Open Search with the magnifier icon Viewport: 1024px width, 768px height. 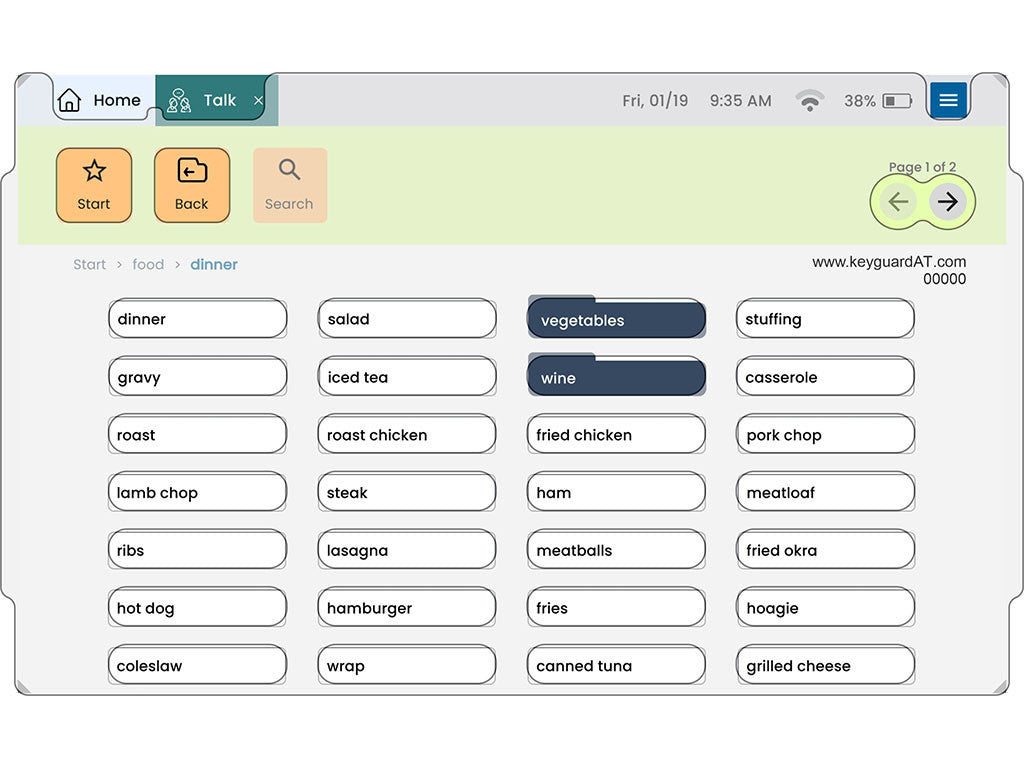coord(289,185)
